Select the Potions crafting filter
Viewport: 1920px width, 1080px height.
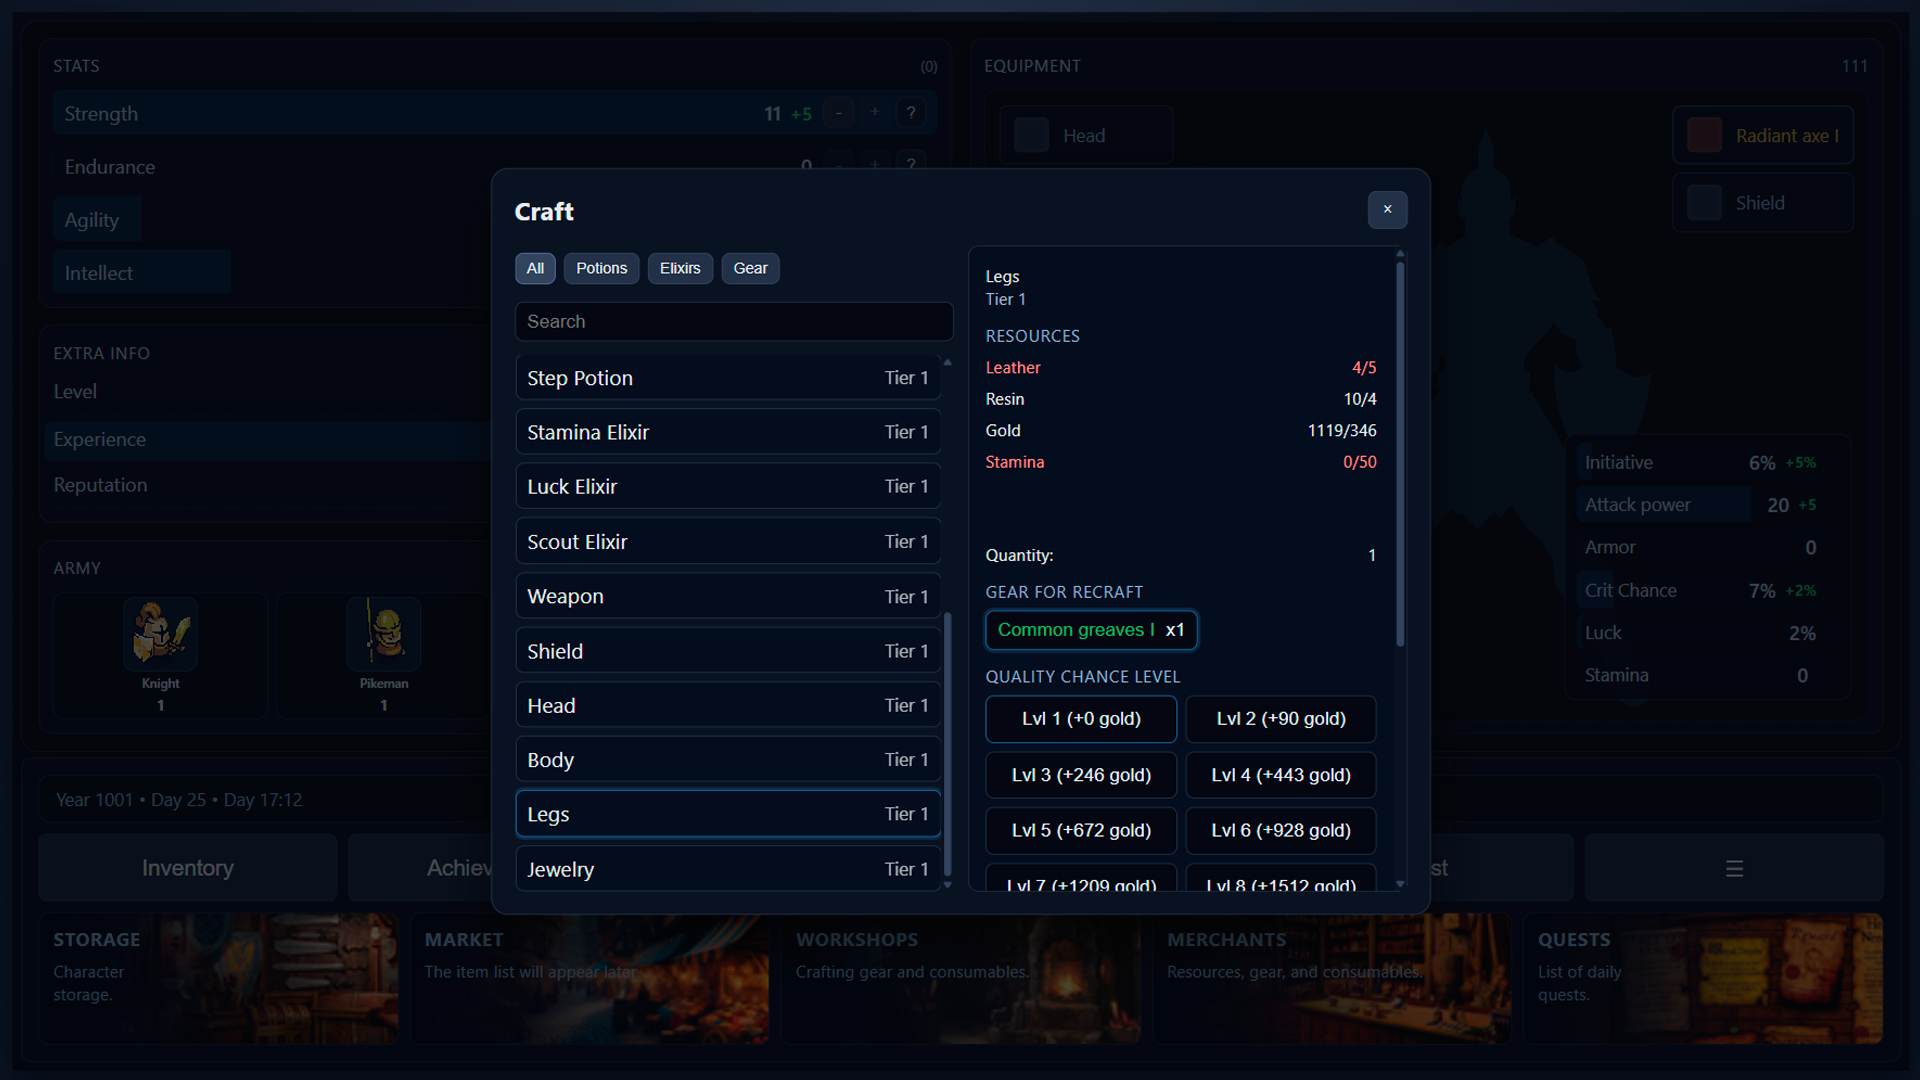pyautogui.click(x=601, y=268)
